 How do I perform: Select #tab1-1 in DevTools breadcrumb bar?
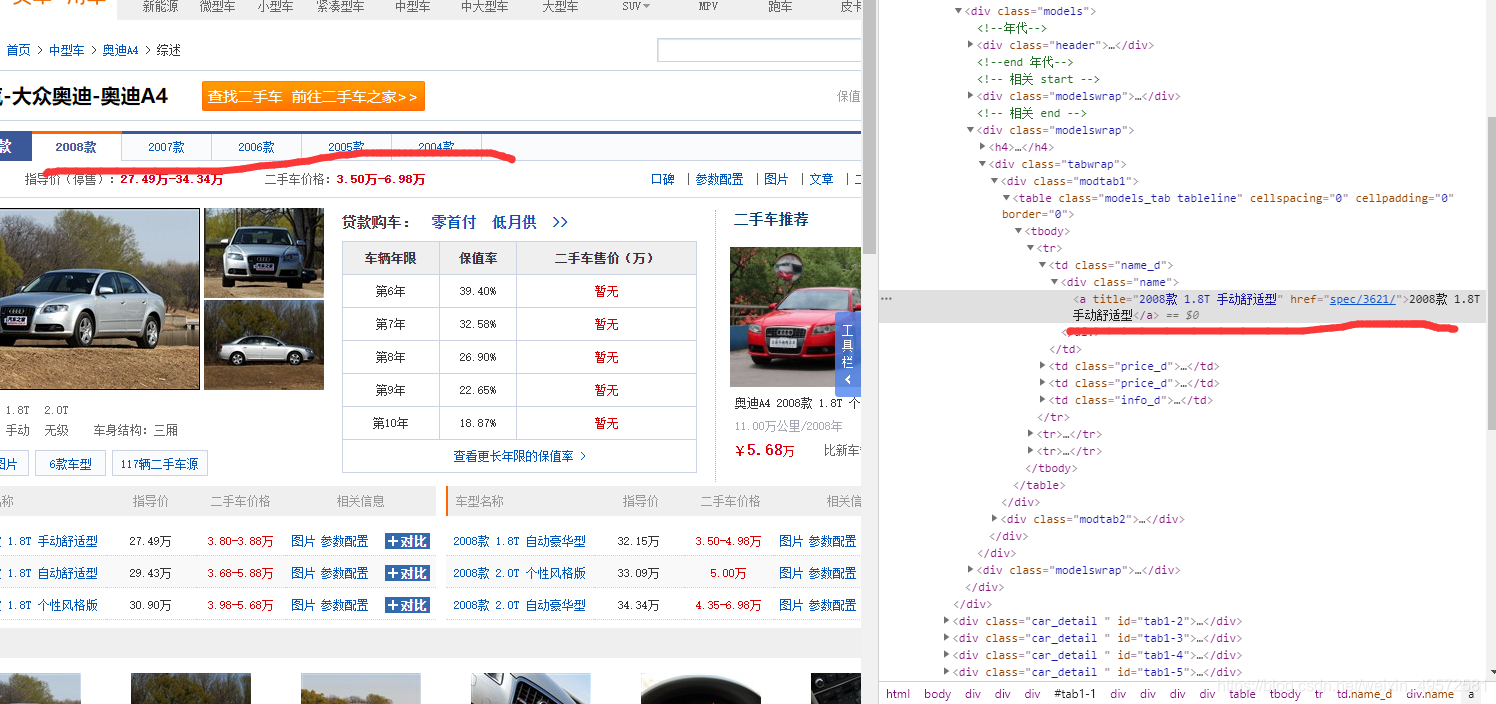pos(1075,694)
